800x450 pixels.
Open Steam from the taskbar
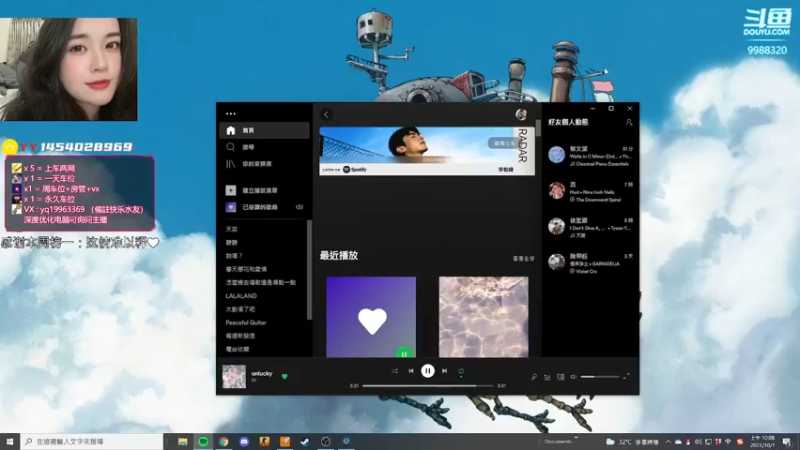pyautogui.click(x=305, y=441)
